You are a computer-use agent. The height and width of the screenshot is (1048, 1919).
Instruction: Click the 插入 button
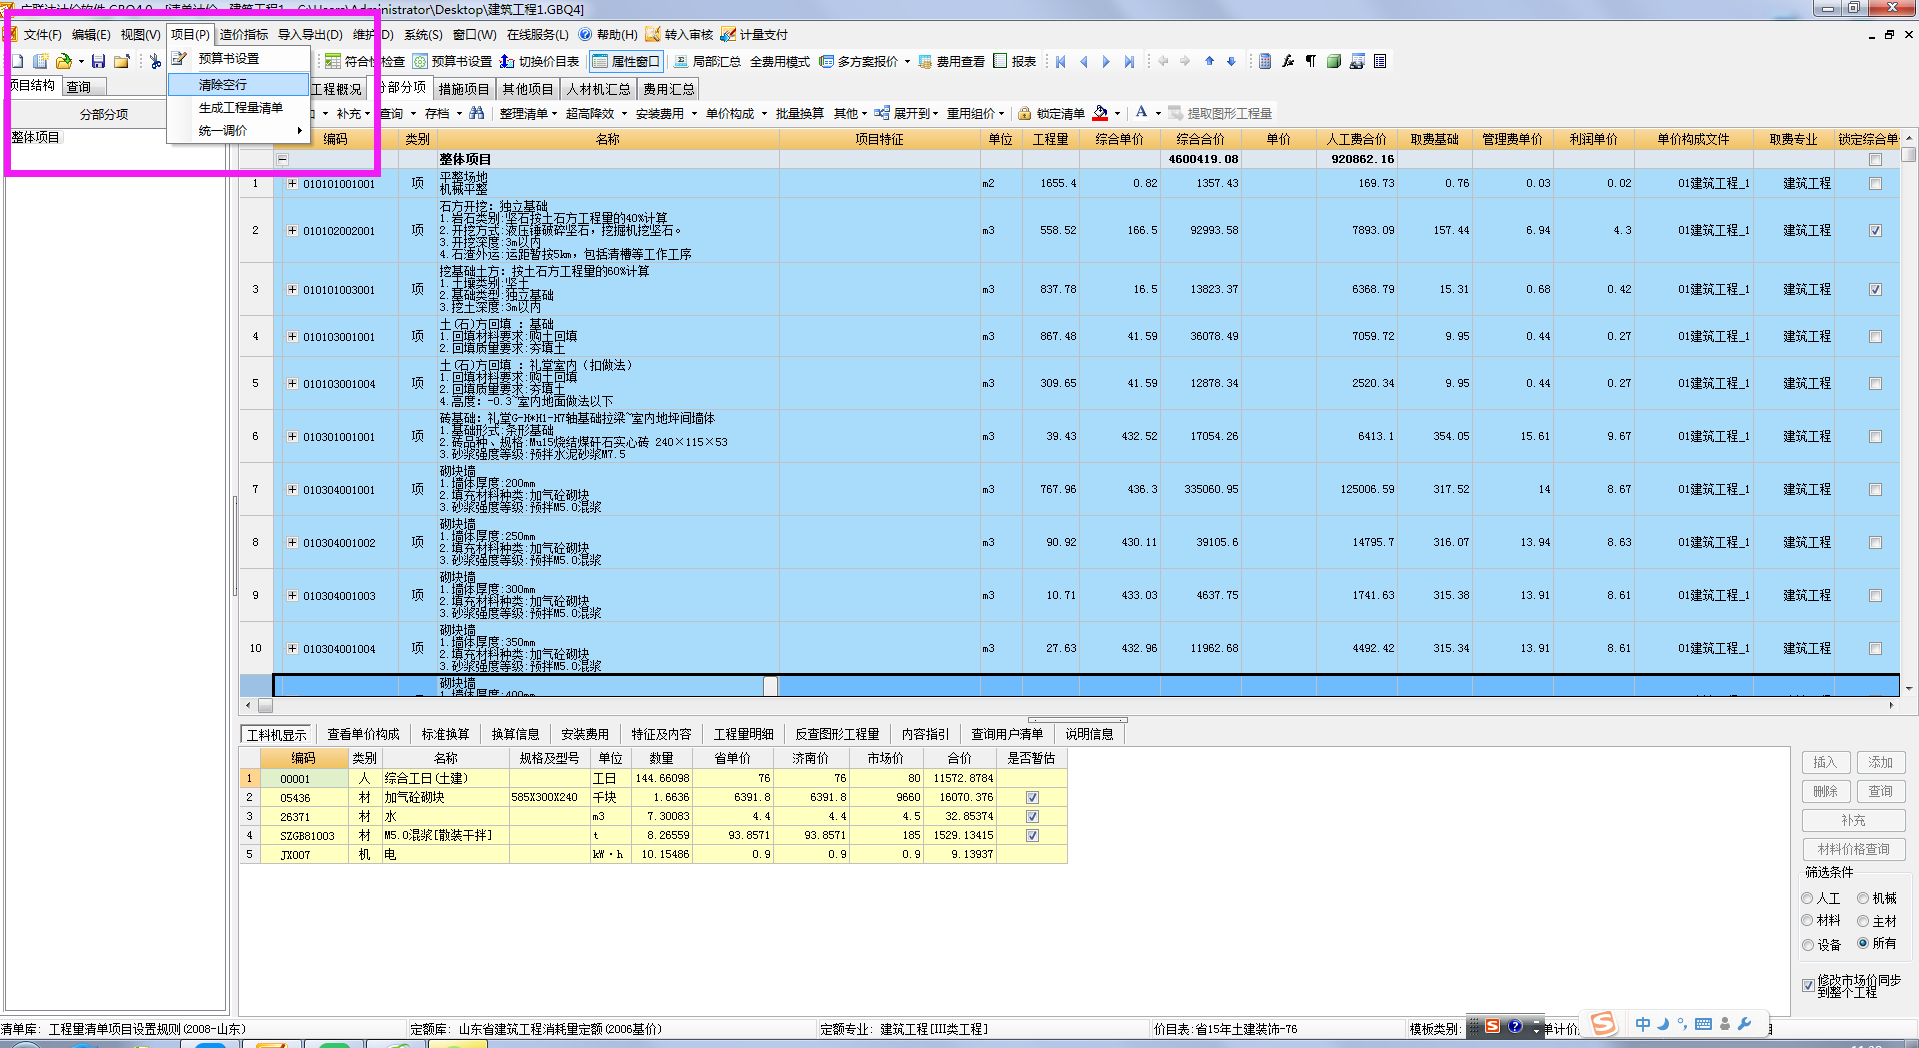(x=1826, y=762)
